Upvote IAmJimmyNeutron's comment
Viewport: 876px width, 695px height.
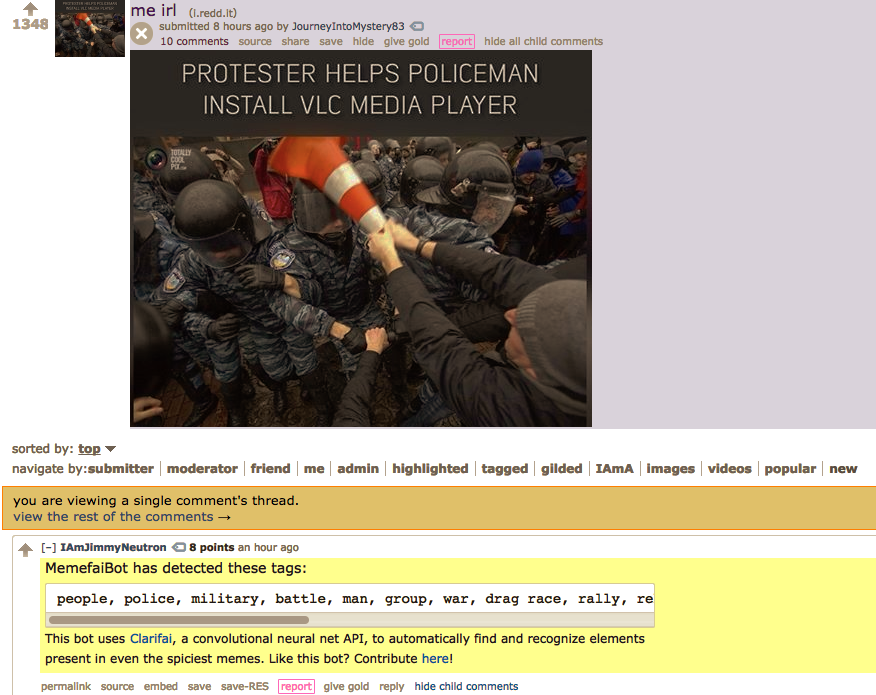click(25, 550)
